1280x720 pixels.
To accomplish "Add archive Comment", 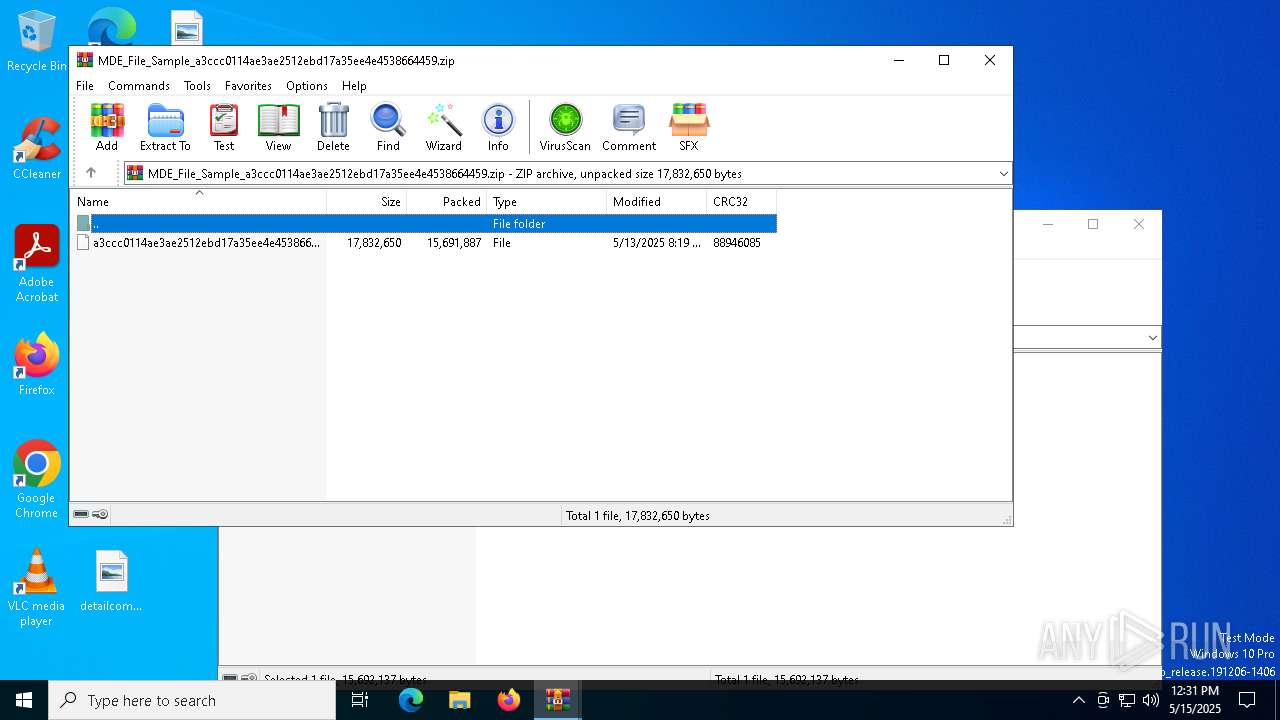I will (x=629, y=127).
